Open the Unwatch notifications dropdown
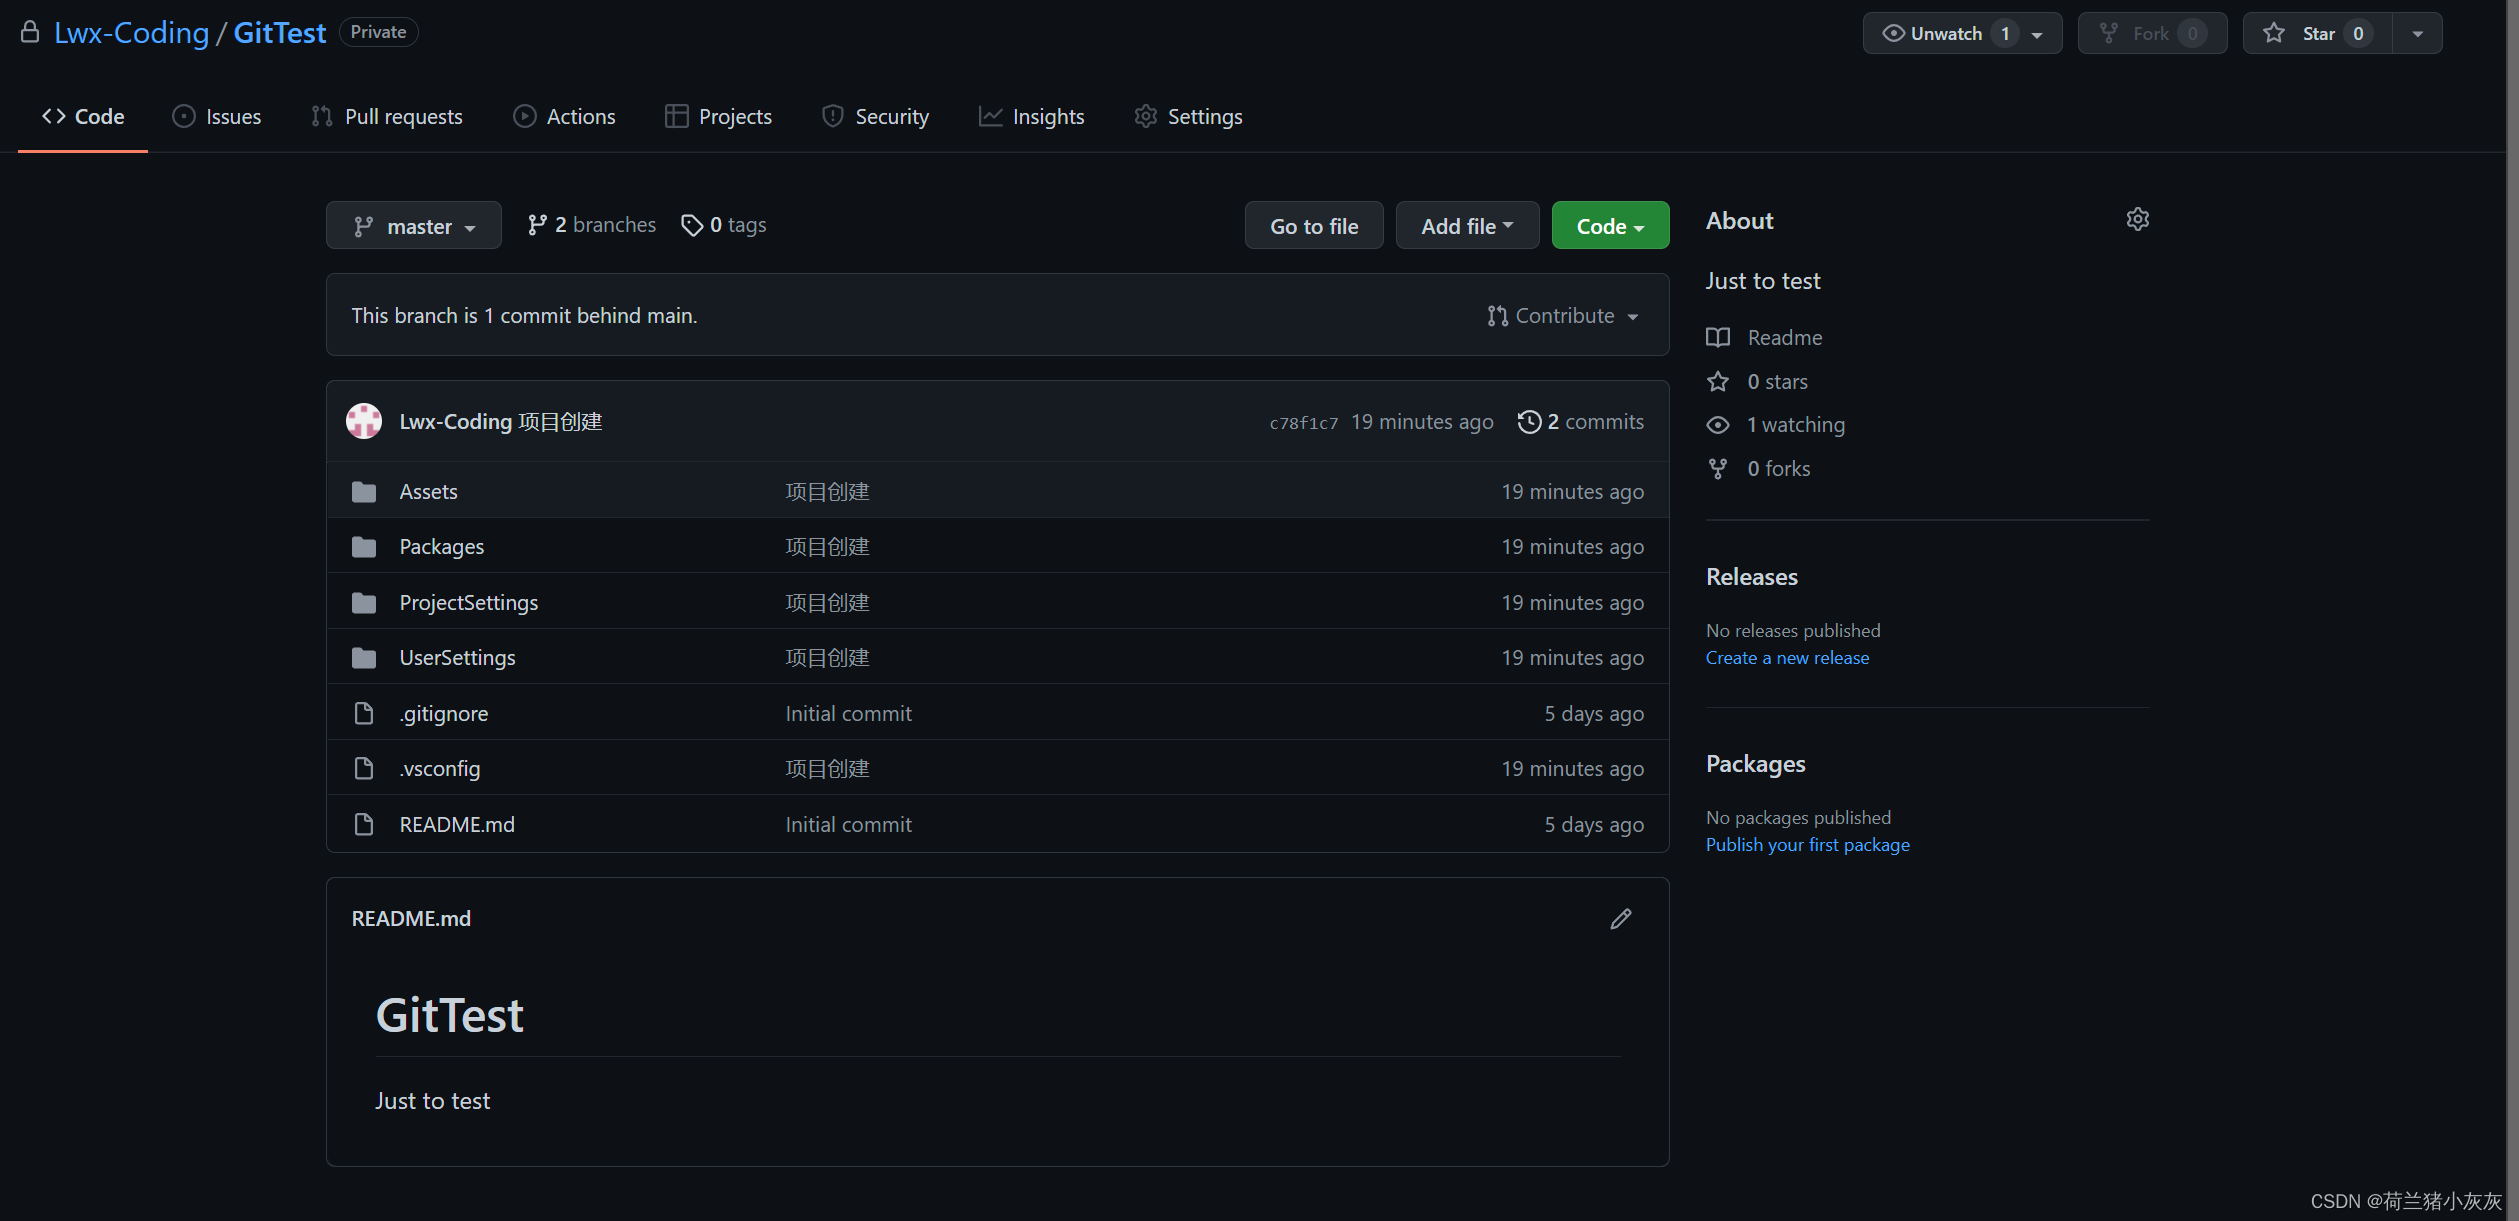Screen dimensions: 2519x1221 click(1962, 33)
